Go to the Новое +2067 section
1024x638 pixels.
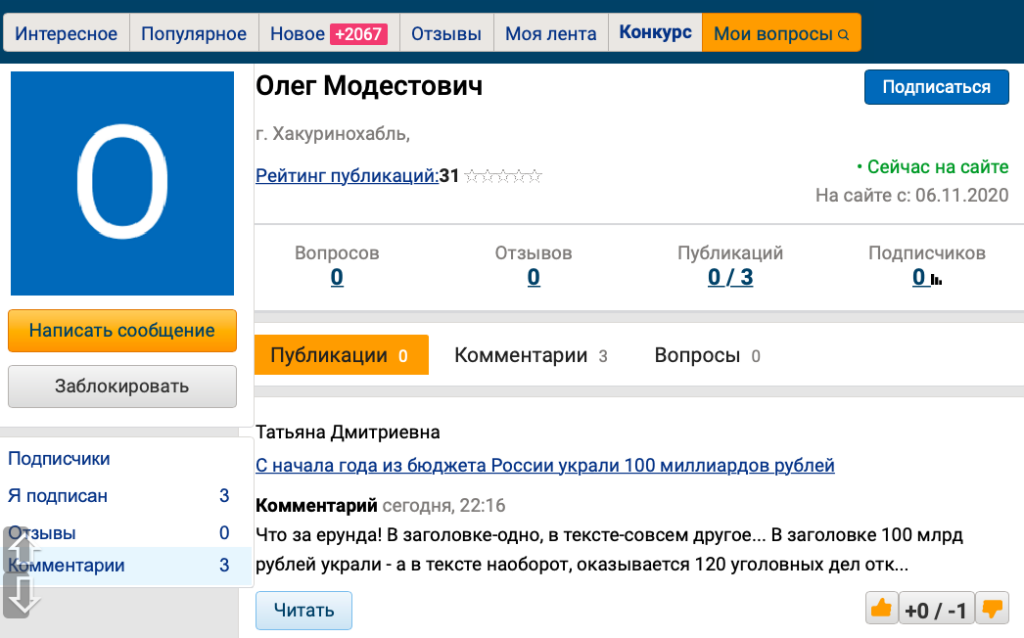pos(328,33)
